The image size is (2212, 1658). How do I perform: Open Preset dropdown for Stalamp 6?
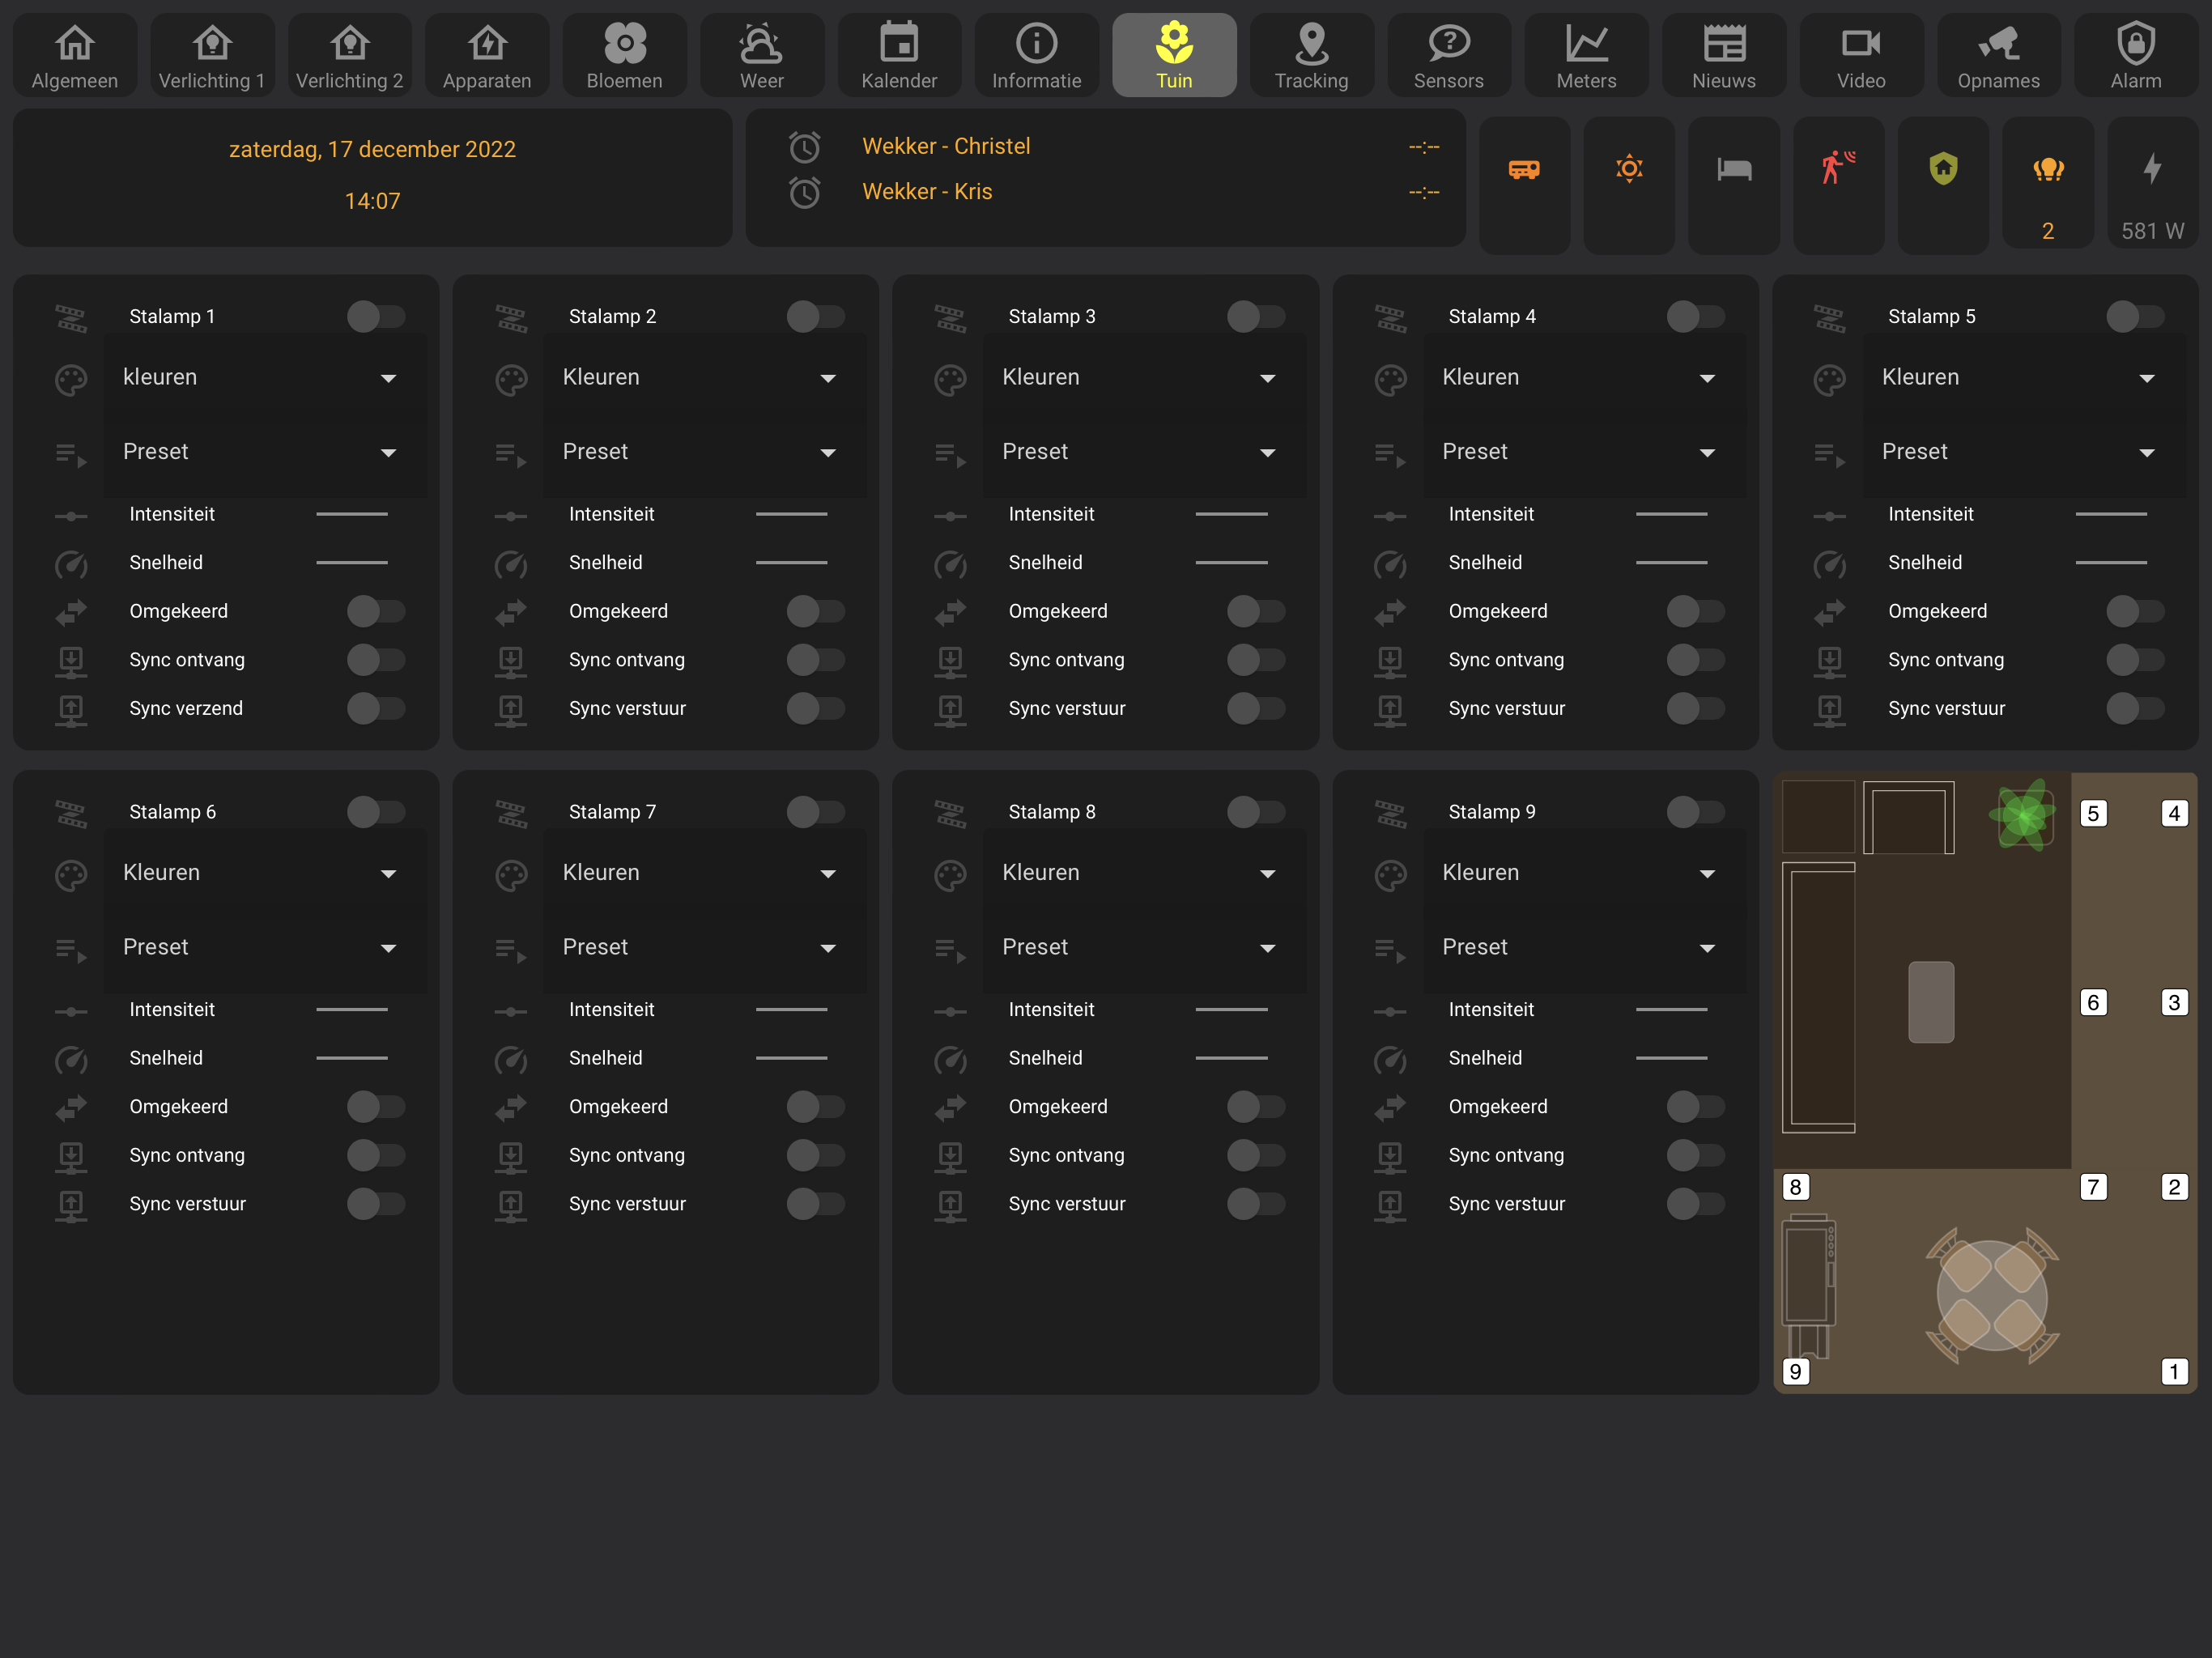click(x=265, y=948)
